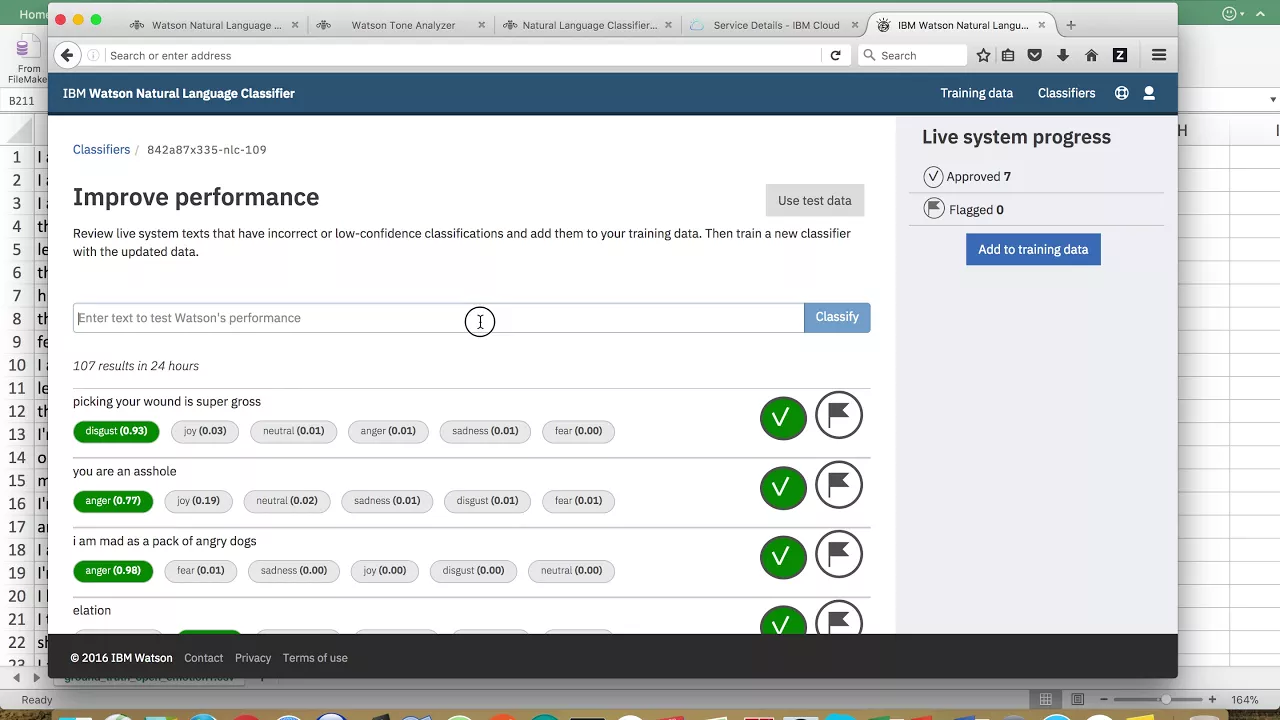Viewport: 1280px width, 720px height.
Task: Select the 'joy (0.03)' label chip
Action: click(x=205, y=431)
